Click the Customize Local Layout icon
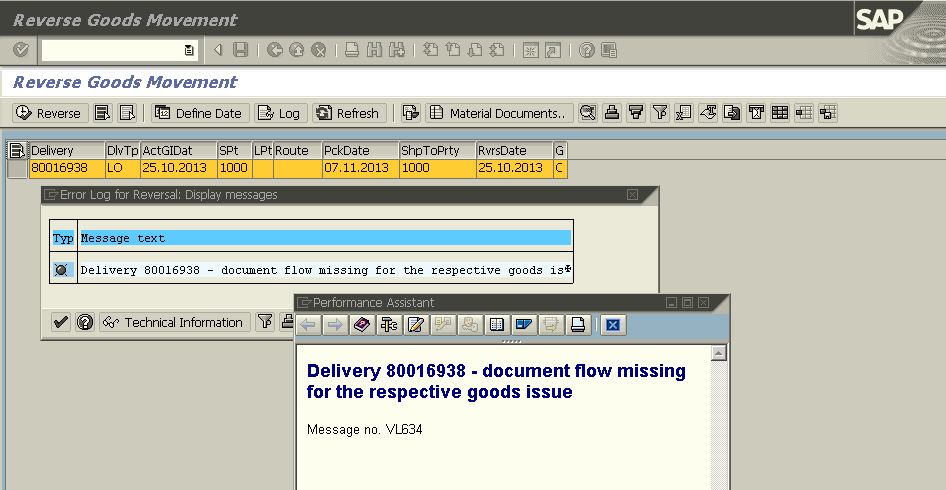The height and width of the screenshot is (490, 946). pos(609,50)
